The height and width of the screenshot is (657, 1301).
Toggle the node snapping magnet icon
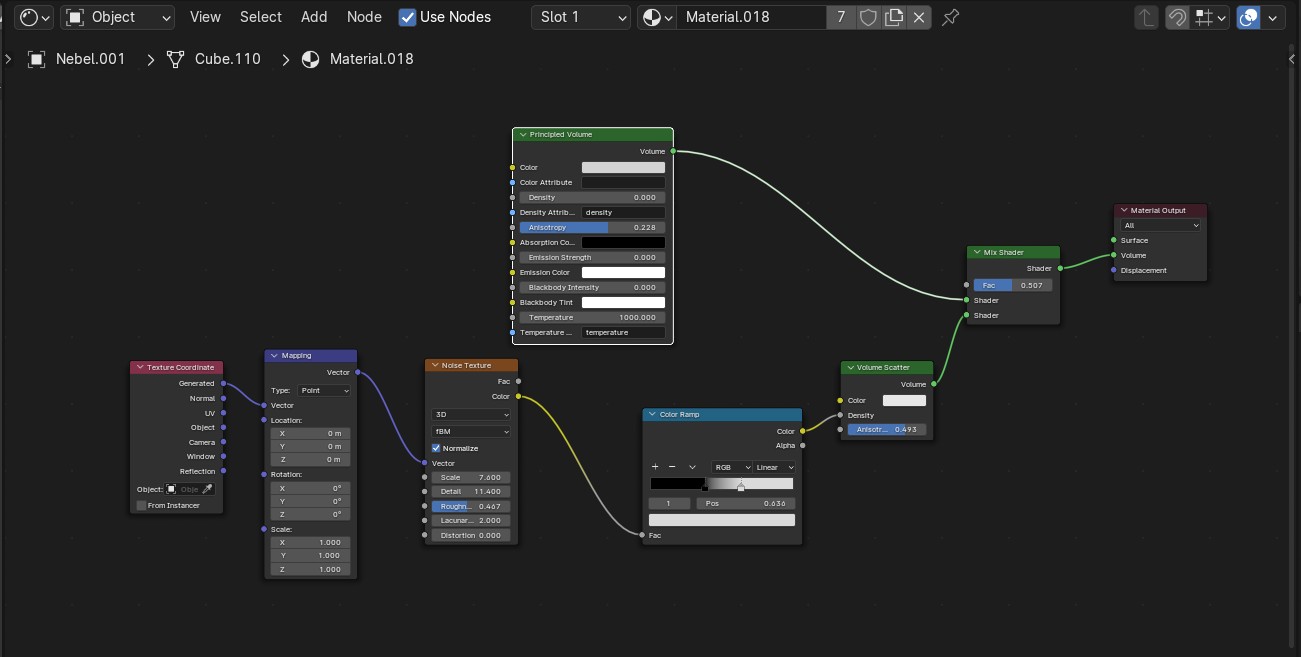(x=1178, y=17)
